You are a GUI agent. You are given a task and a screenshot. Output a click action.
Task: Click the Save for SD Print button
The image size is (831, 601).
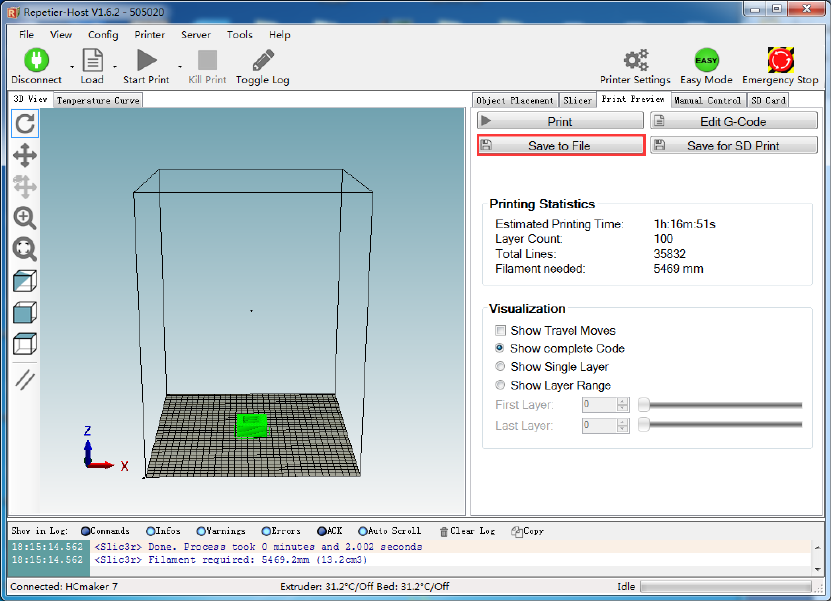click(x=733, y=145)
